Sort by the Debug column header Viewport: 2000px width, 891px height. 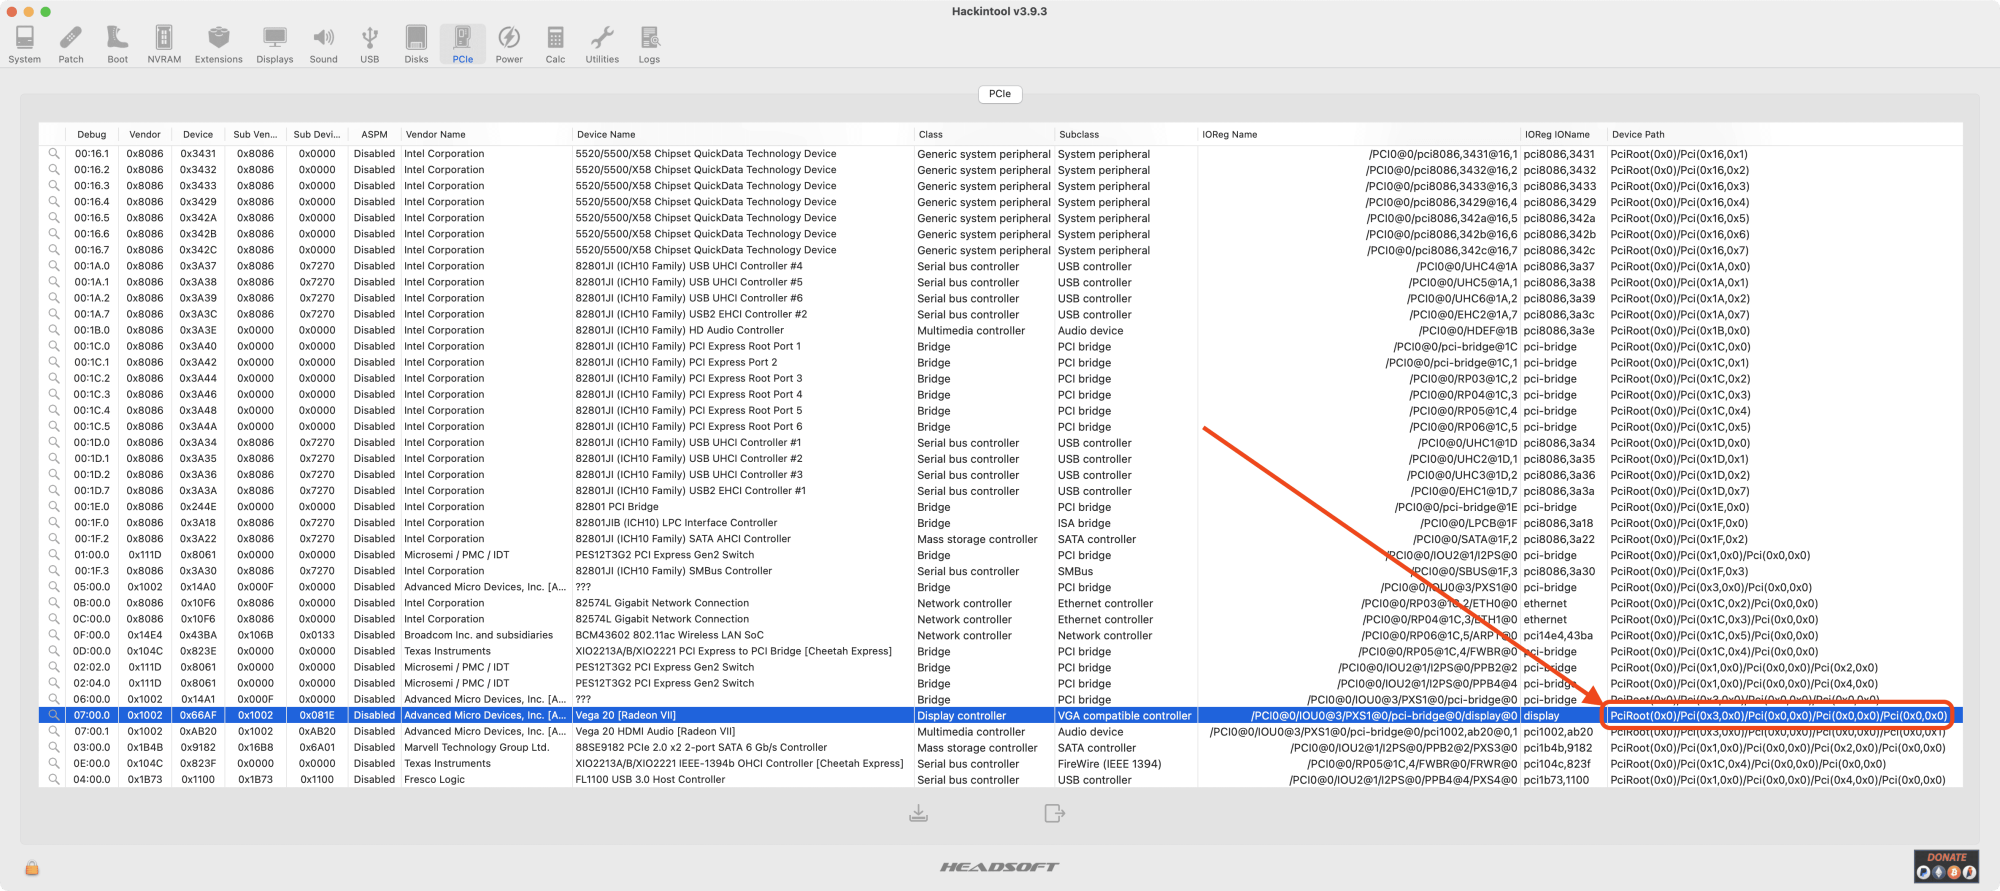click(92, 134)
